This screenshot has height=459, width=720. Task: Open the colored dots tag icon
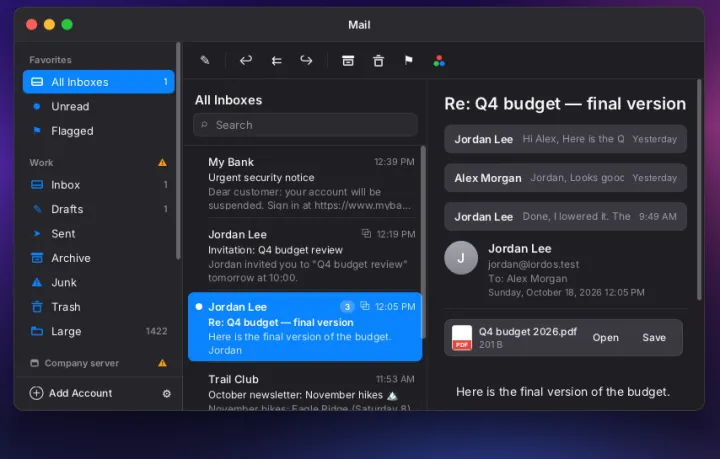coord(439,61)
